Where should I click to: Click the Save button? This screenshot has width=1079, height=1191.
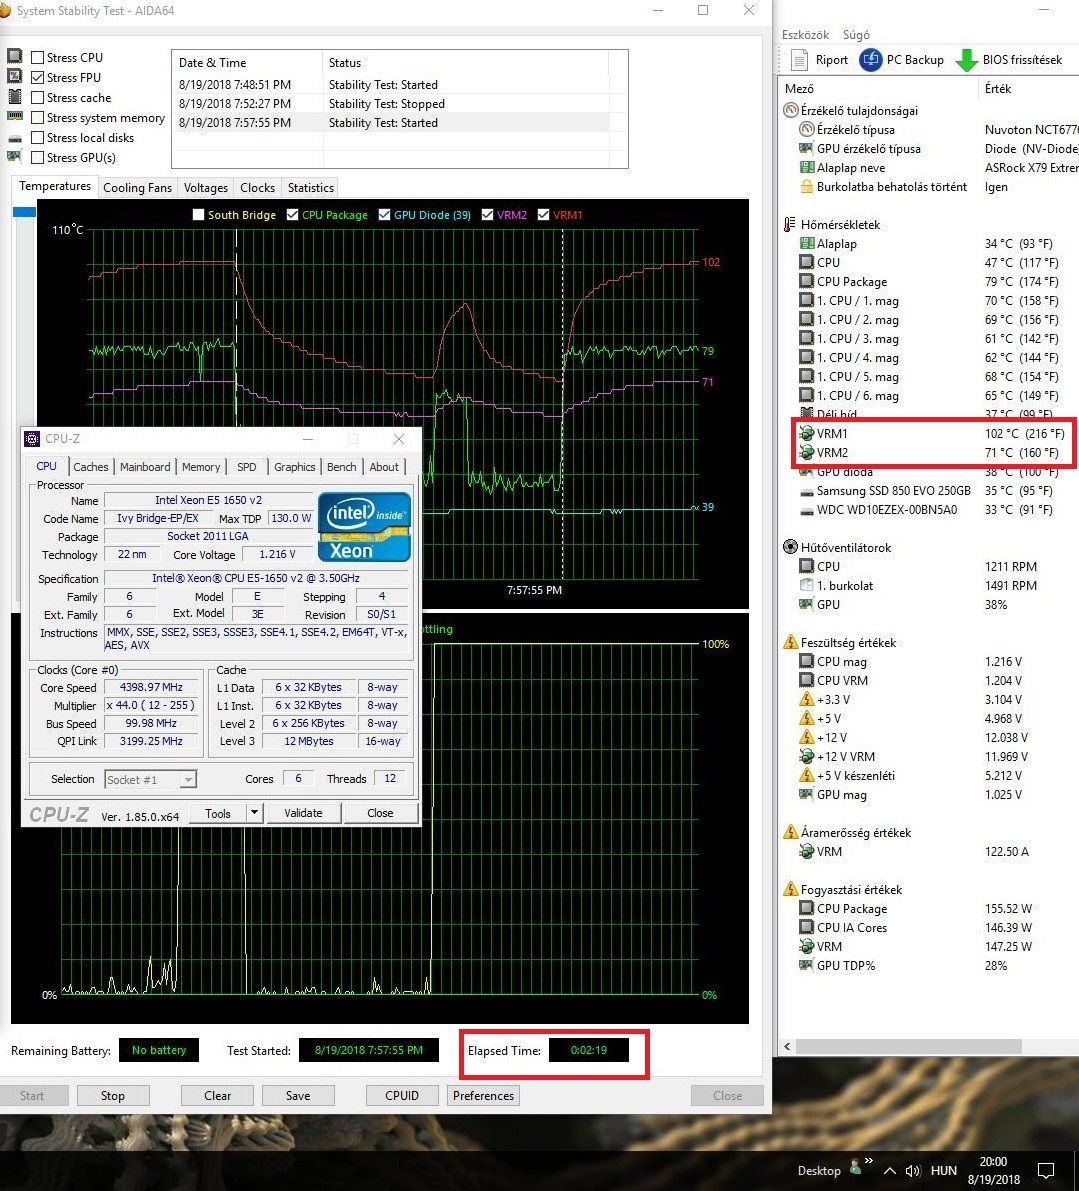point(298,1095)
